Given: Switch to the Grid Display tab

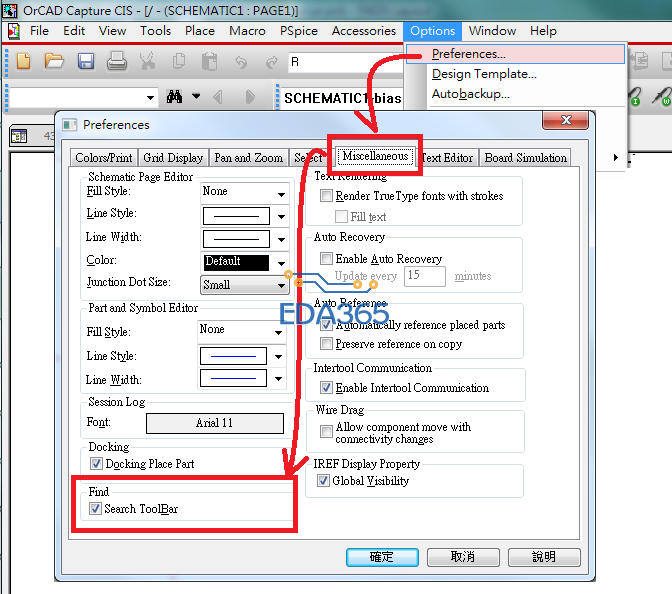Looking at the screenshot, I should pos(173,158).
